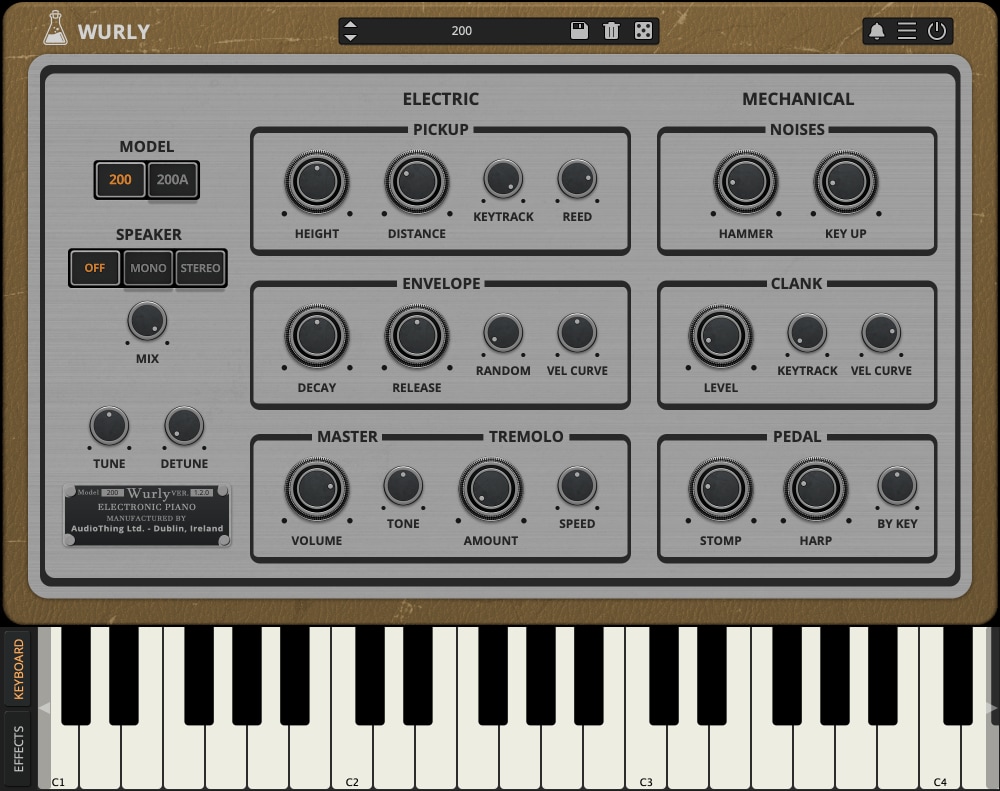This screenshot has width=1000, height=791.
Task: Click the REED knob
Action: [577, 179]
